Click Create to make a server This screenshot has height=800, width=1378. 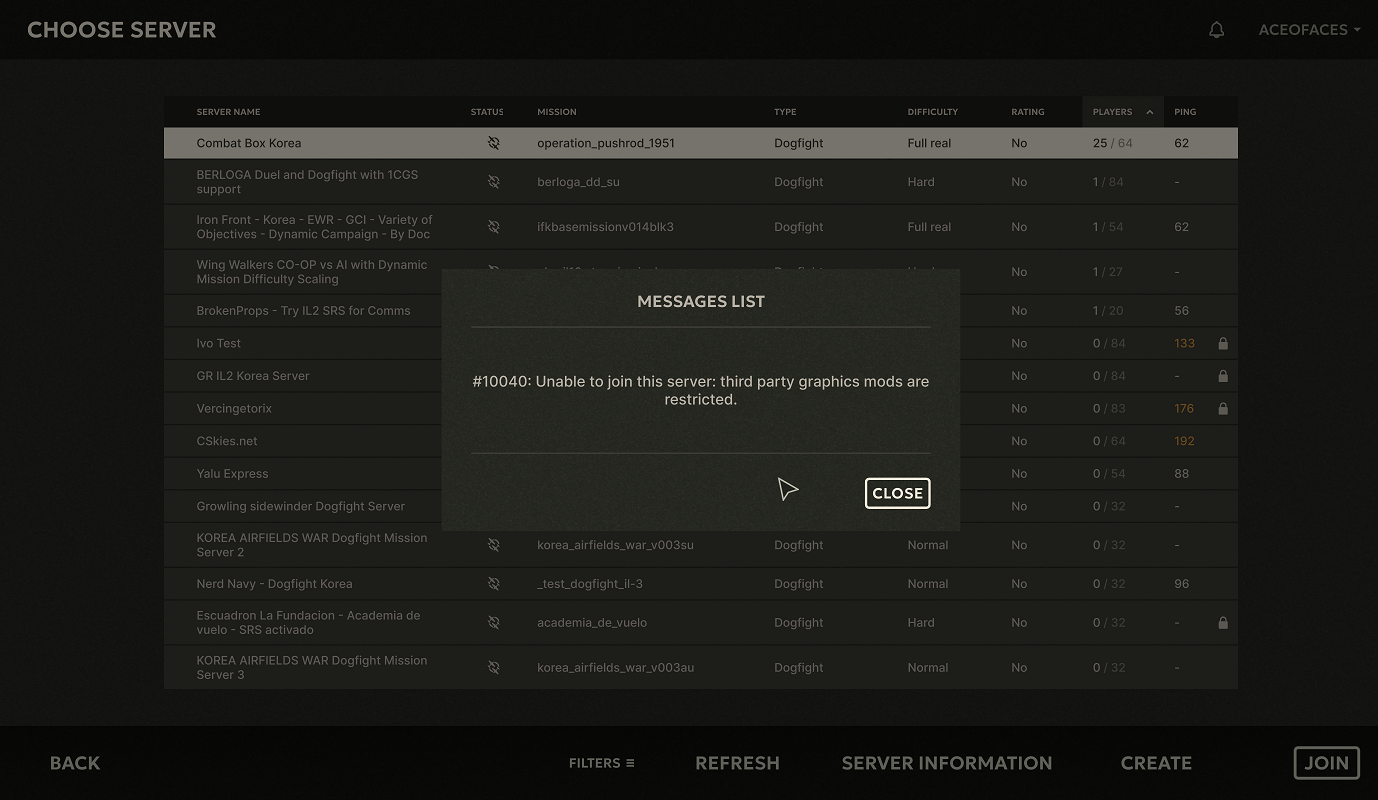point(1156,763)
